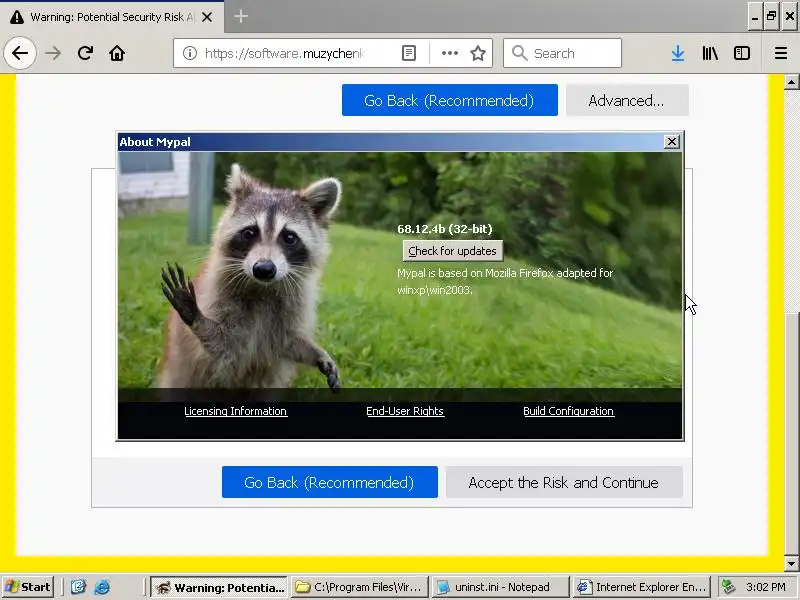Click the Forward arrow in the toolbar
Image resolution: width=800 pixels, height=600 pixels.
point(53,53)
